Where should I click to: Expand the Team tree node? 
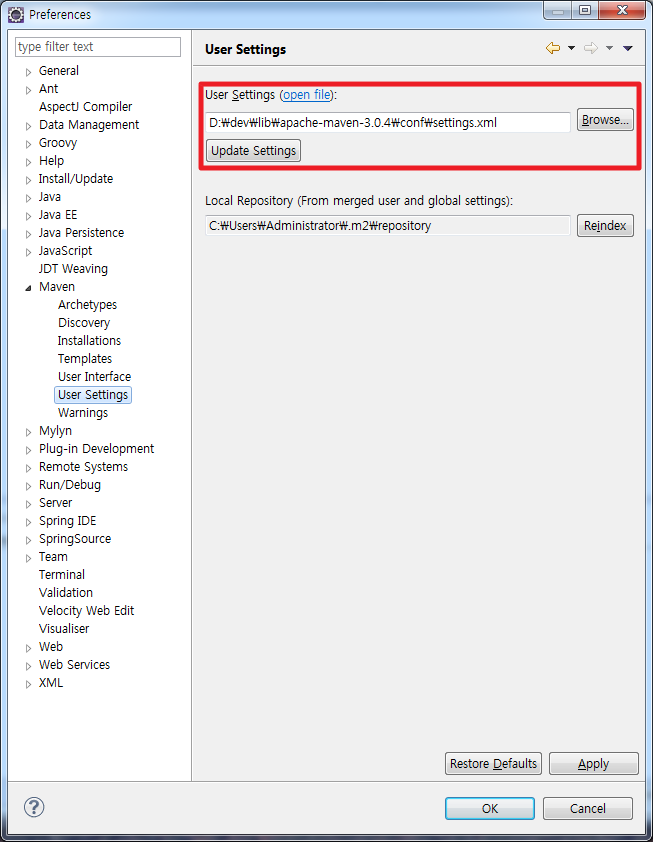28,557
